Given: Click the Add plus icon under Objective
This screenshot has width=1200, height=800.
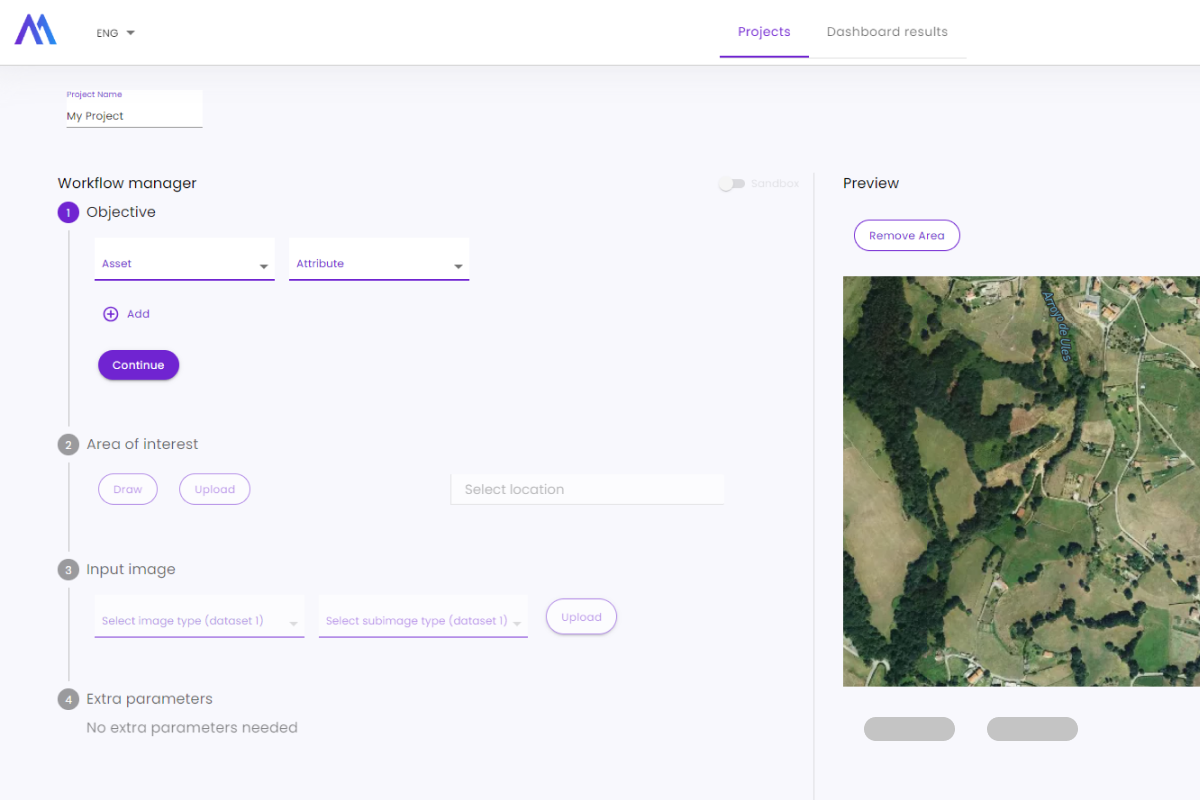Looking at the screenshot, I should pos(112,314).
